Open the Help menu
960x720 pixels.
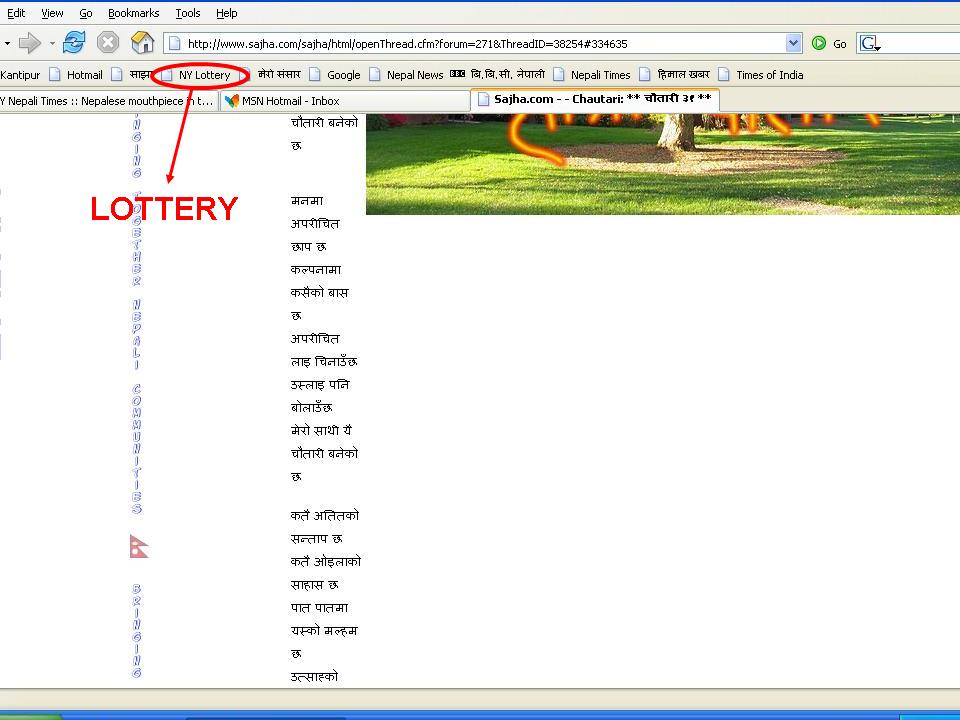pos(227,13)
